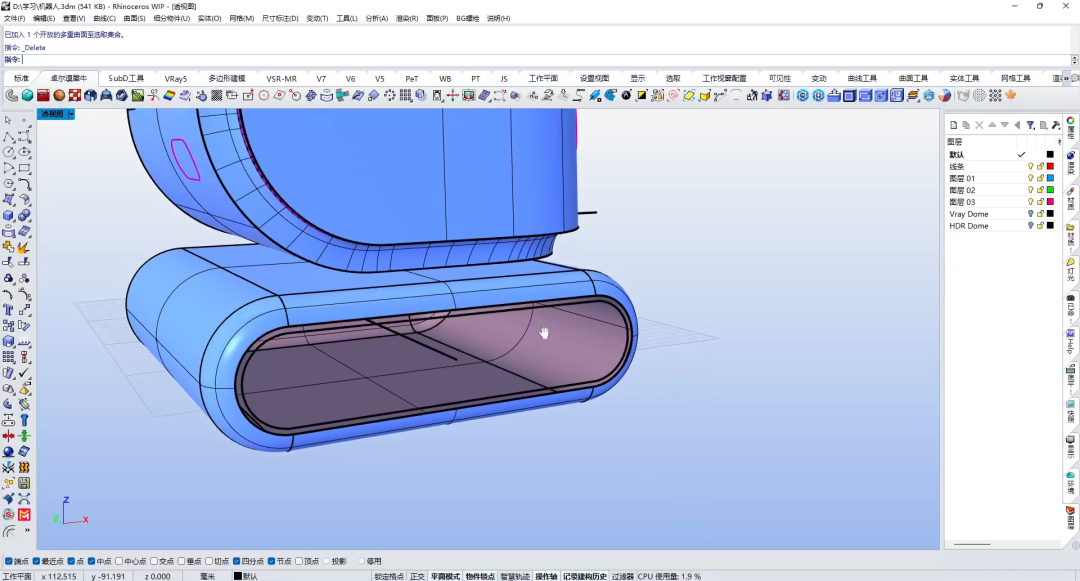This screenshot has height=581, width=1080.
Task: Toggle visibility bulb of 线条 layer
Action: point(1030,167)
